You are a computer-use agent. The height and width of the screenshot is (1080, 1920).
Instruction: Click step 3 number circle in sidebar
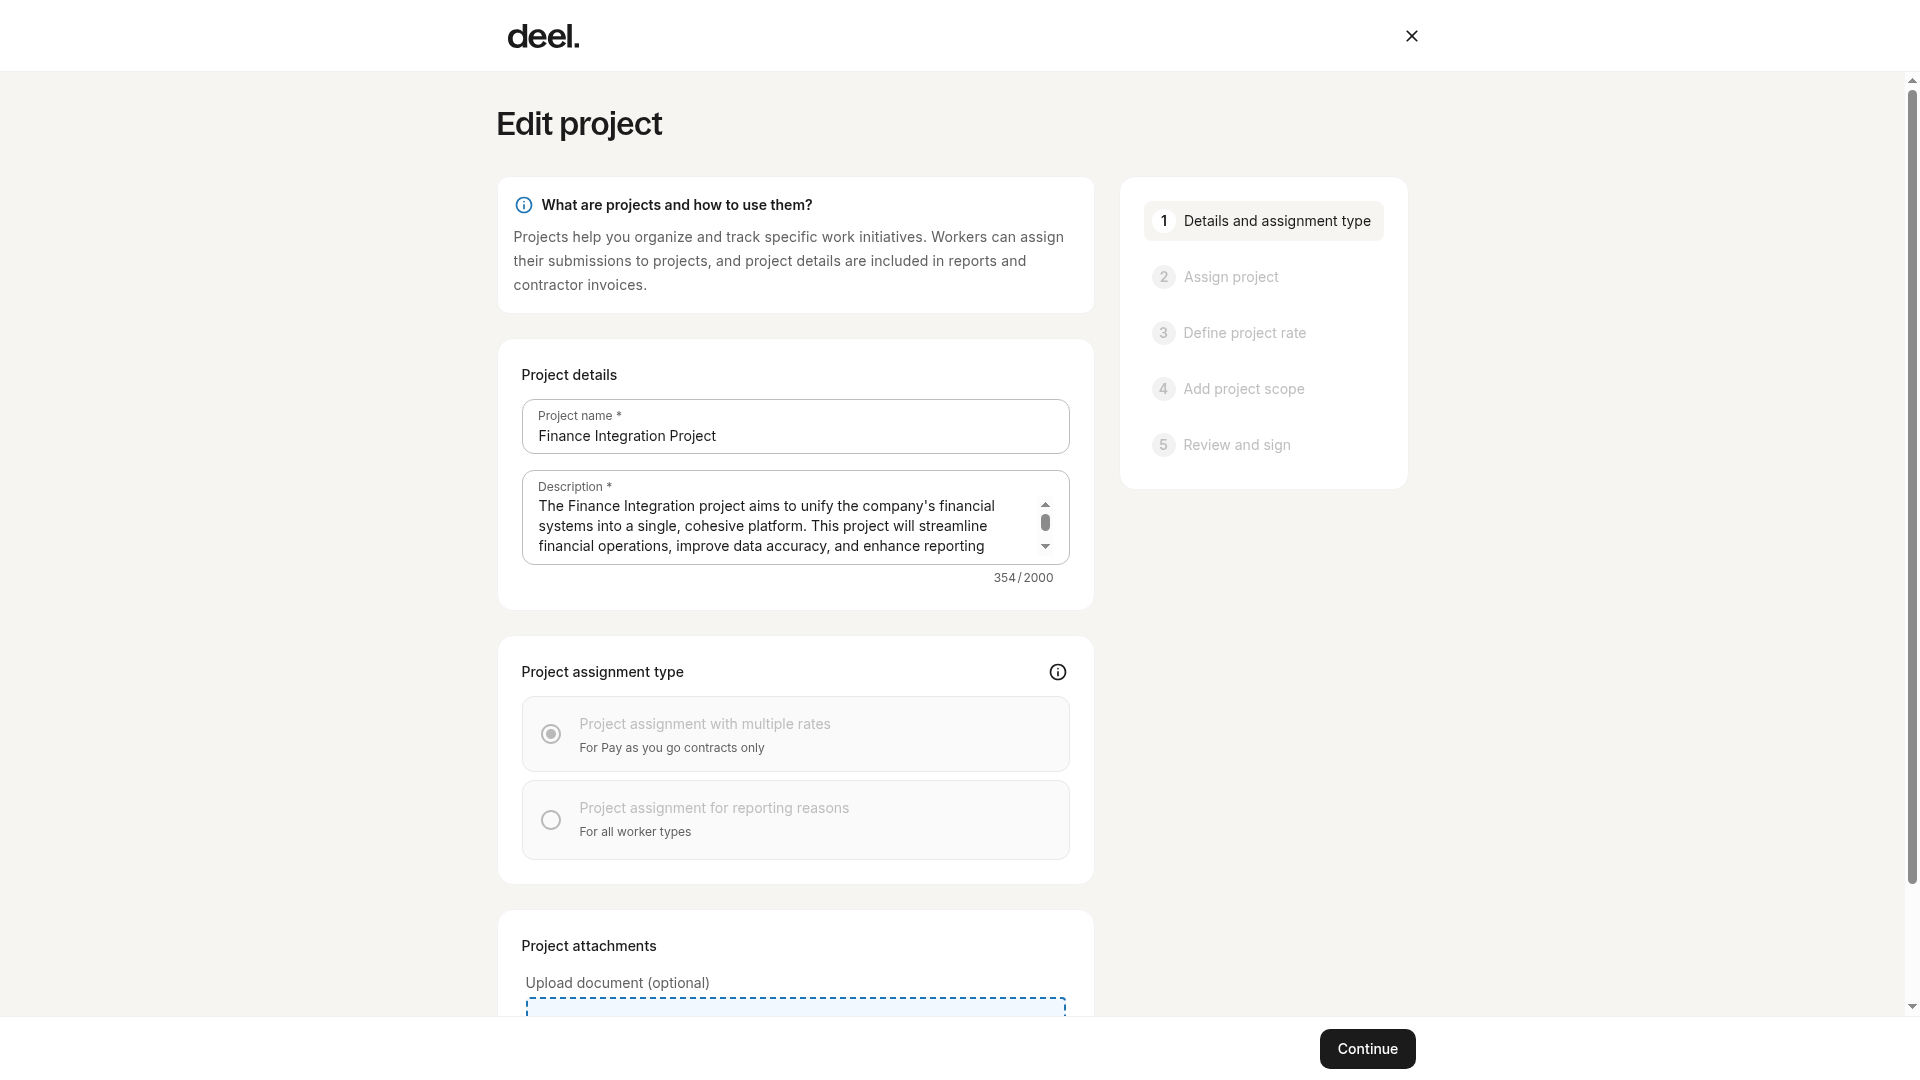point(1163,333)
